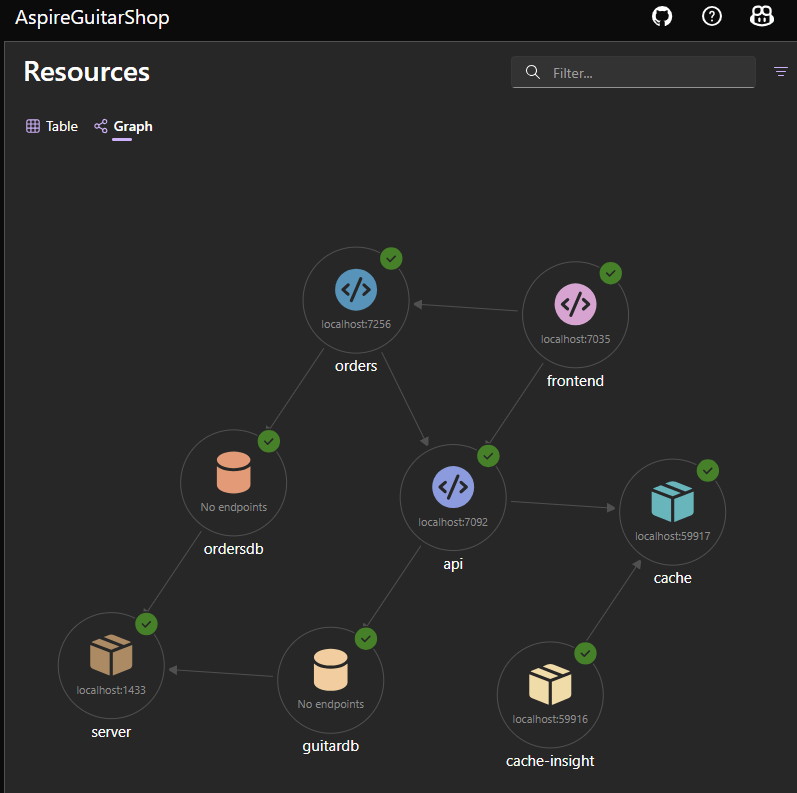Click the server running status checkmark
This screenshot has height=793, width=797.
146,624
